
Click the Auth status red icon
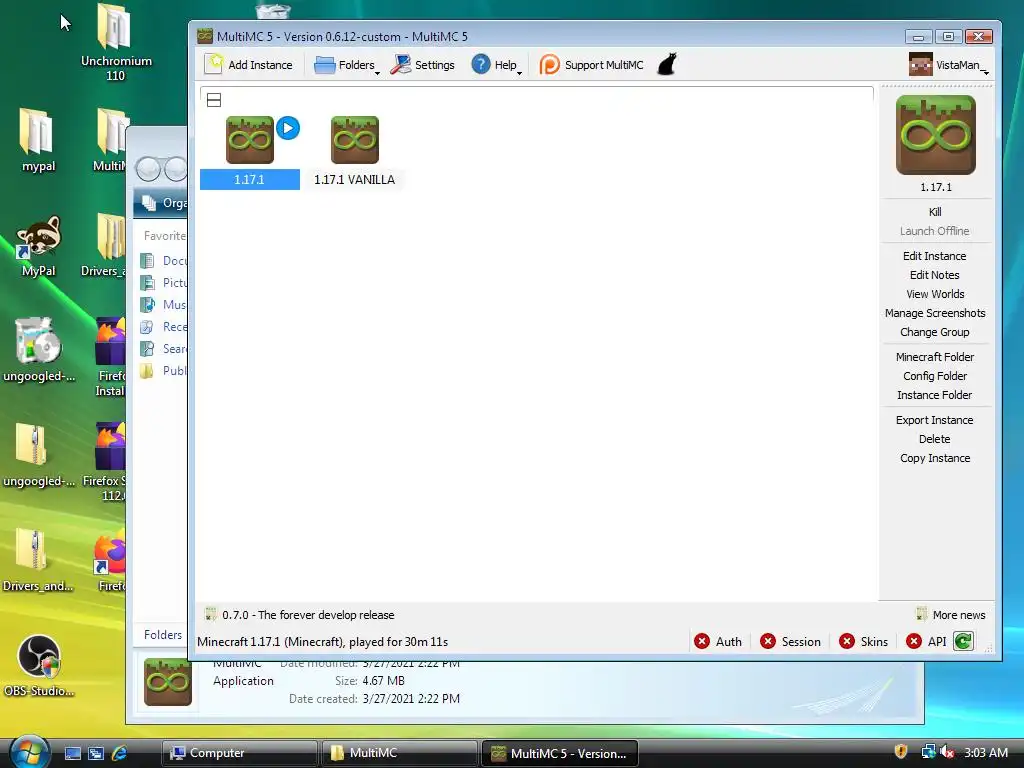pos(702,641)
